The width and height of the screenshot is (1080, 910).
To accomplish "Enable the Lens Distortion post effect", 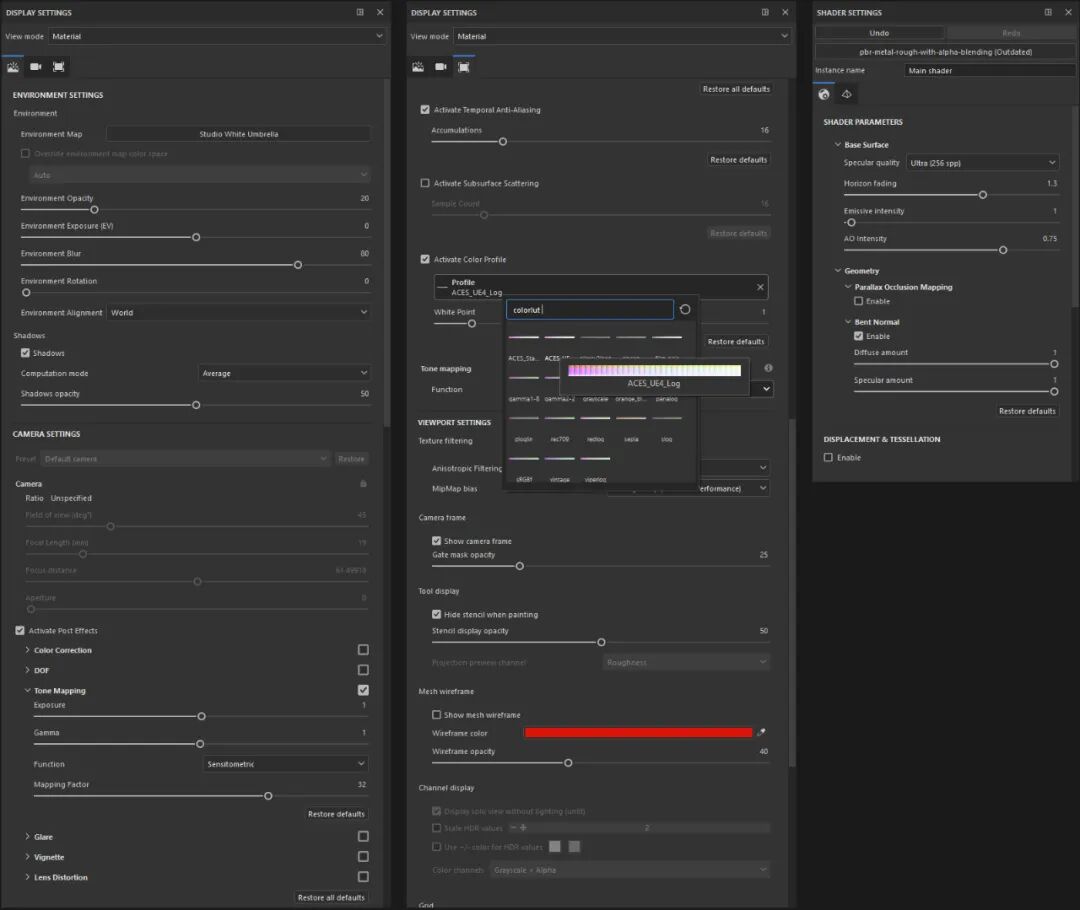I will [x=363, y=877].
